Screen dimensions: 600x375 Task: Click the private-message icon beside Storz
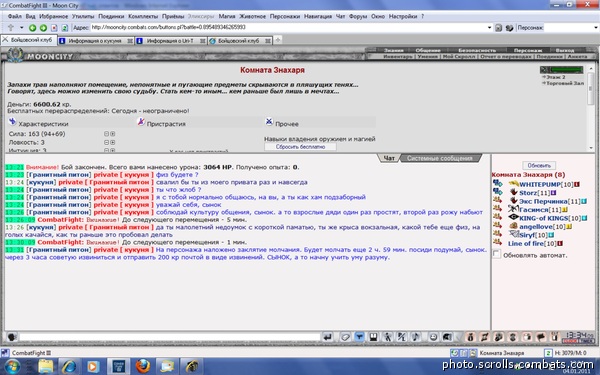click(497, 191)
